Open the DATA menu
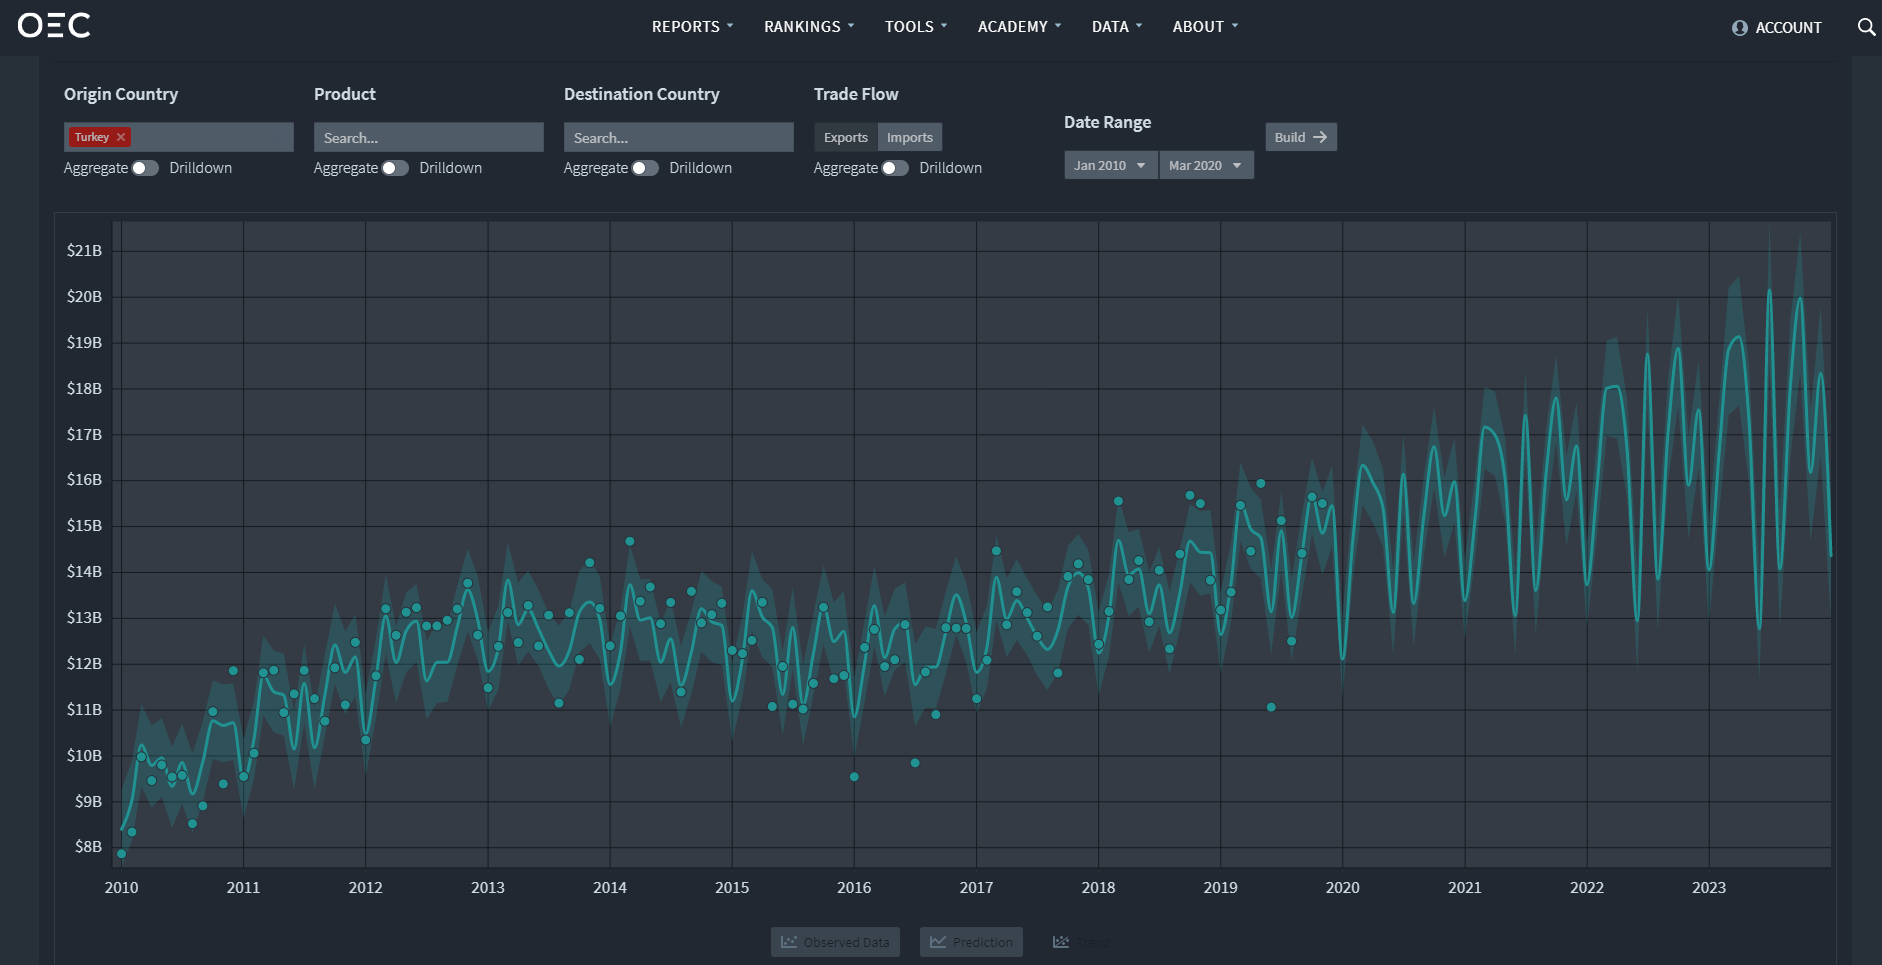 coord(1117,27)
